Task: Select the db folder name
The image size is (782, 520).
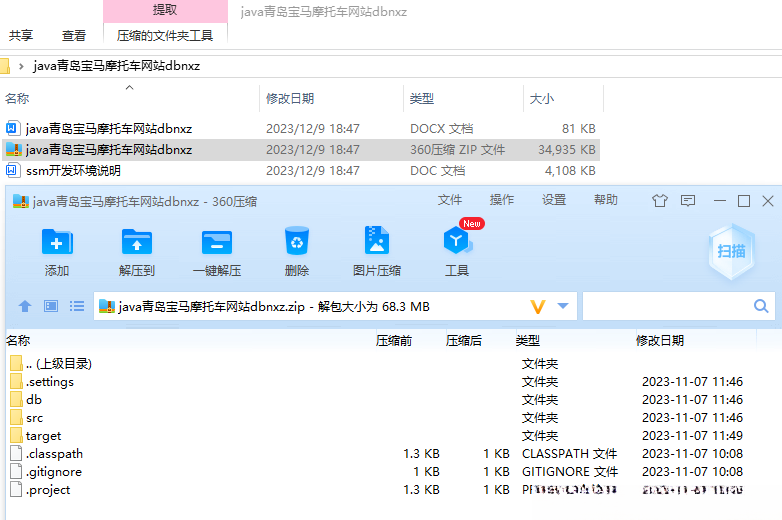Action: [34, 400]
